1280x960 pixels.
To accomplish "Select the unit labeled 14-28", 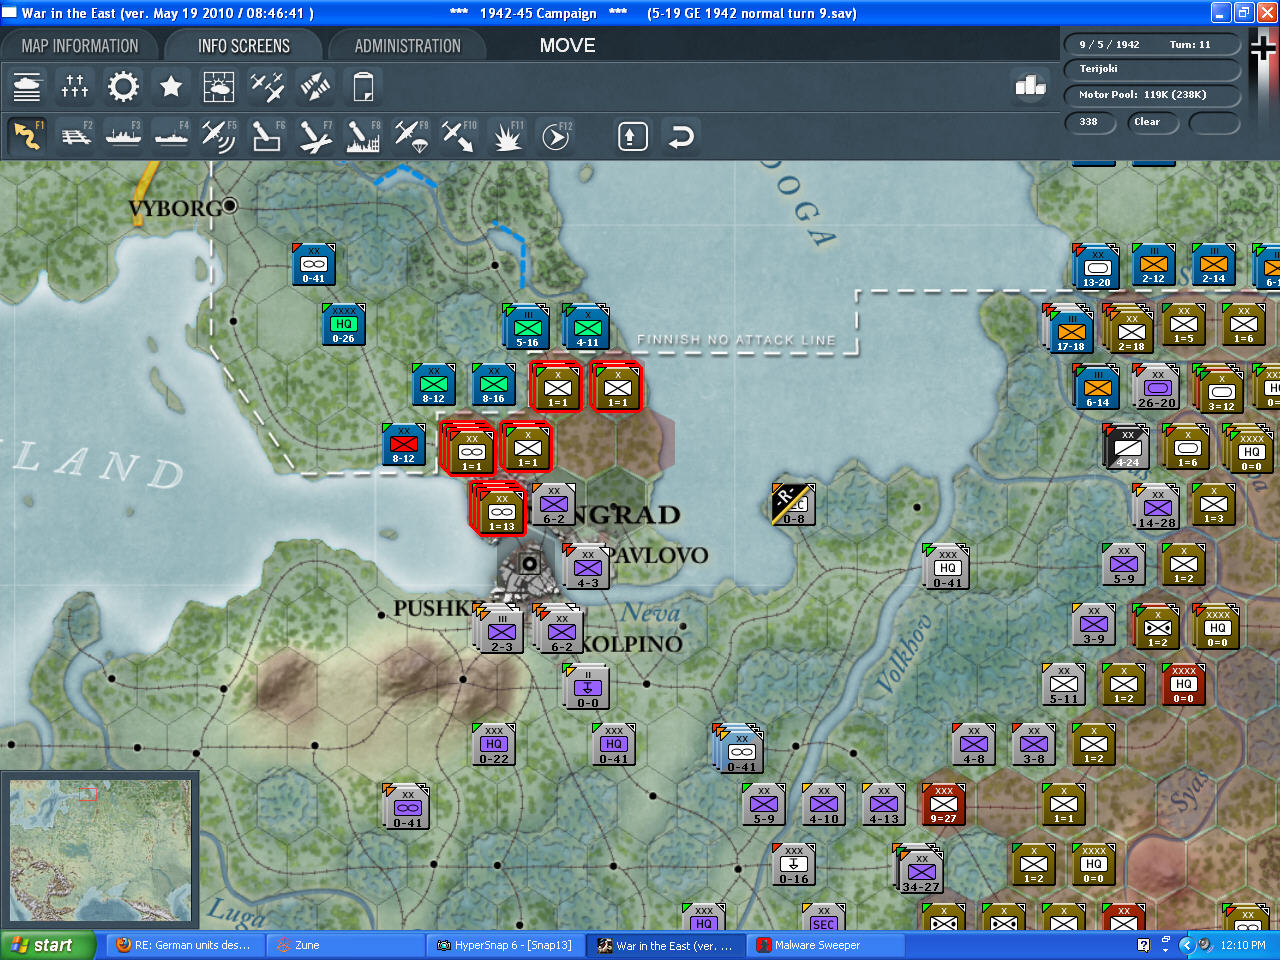I will [x=1156, y=507].
